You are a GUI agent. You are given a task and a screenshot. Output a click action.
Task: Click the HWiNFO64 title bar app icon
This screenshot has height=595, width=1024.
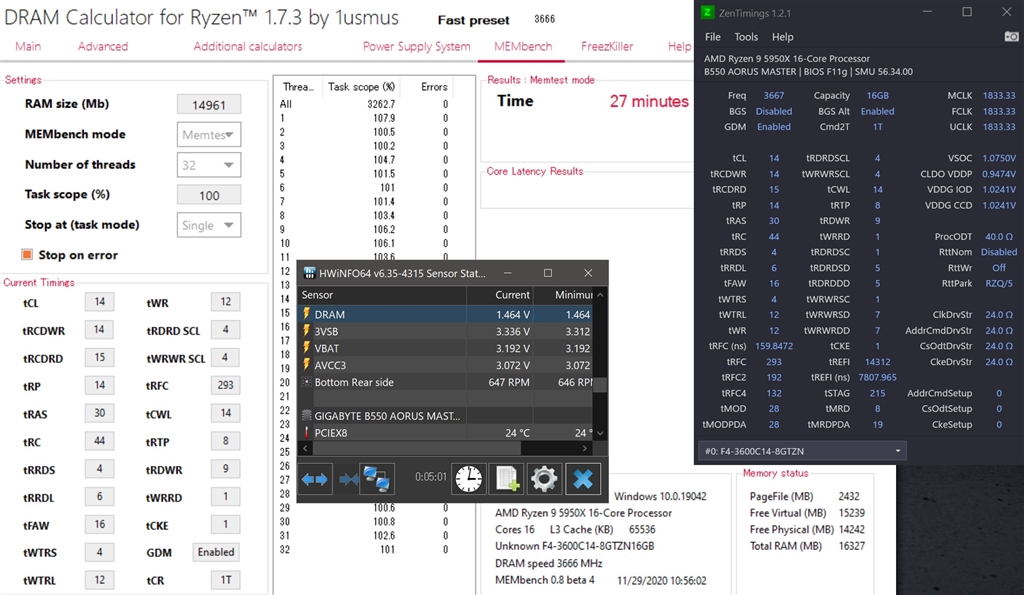point(310,273)
